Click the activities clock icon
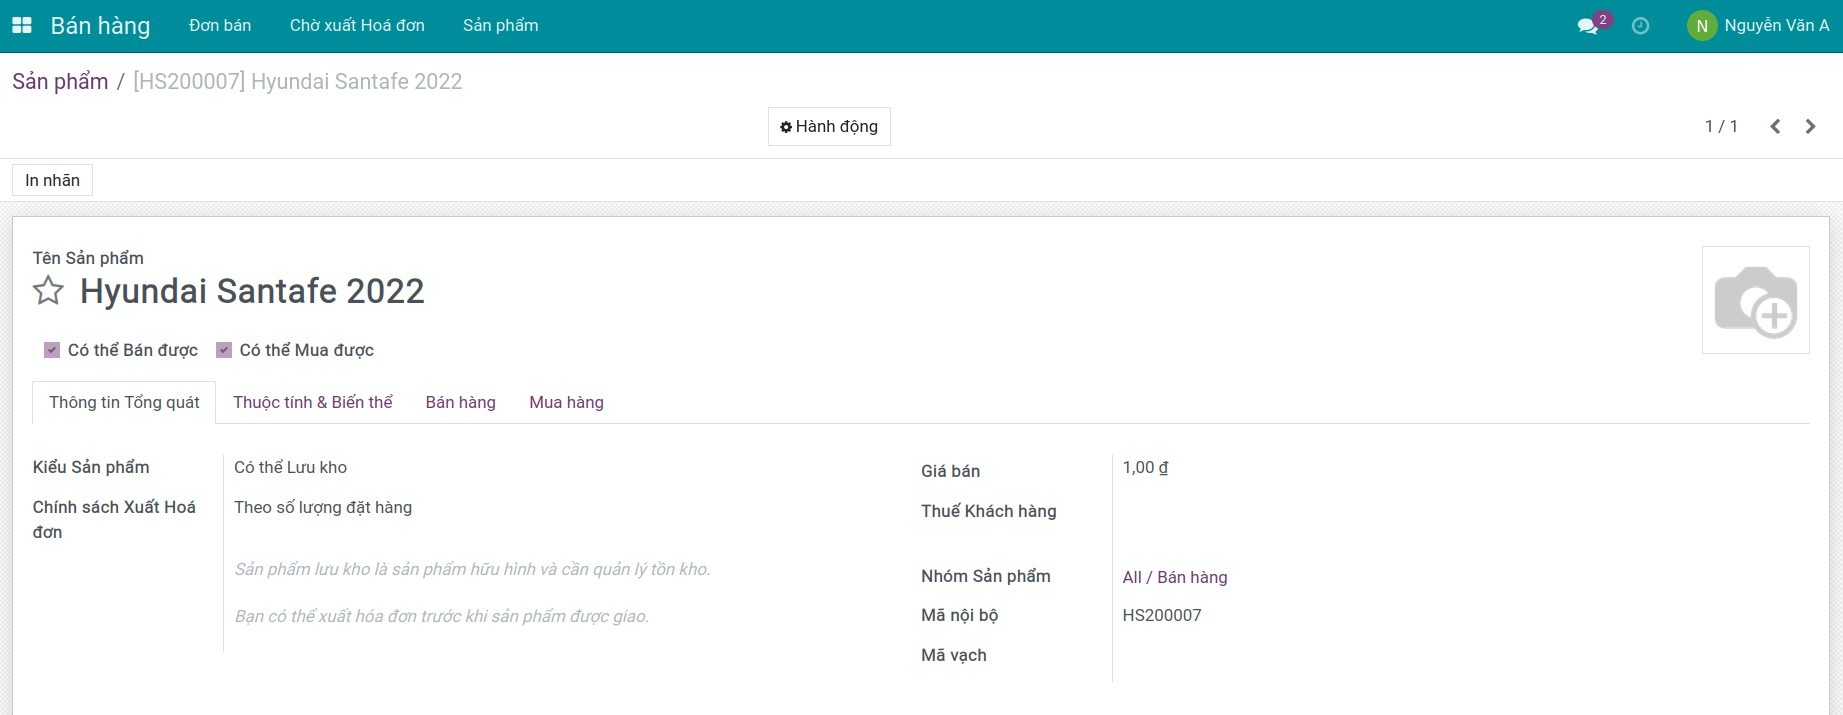The image size is (1843, 715). [1640, 26]
